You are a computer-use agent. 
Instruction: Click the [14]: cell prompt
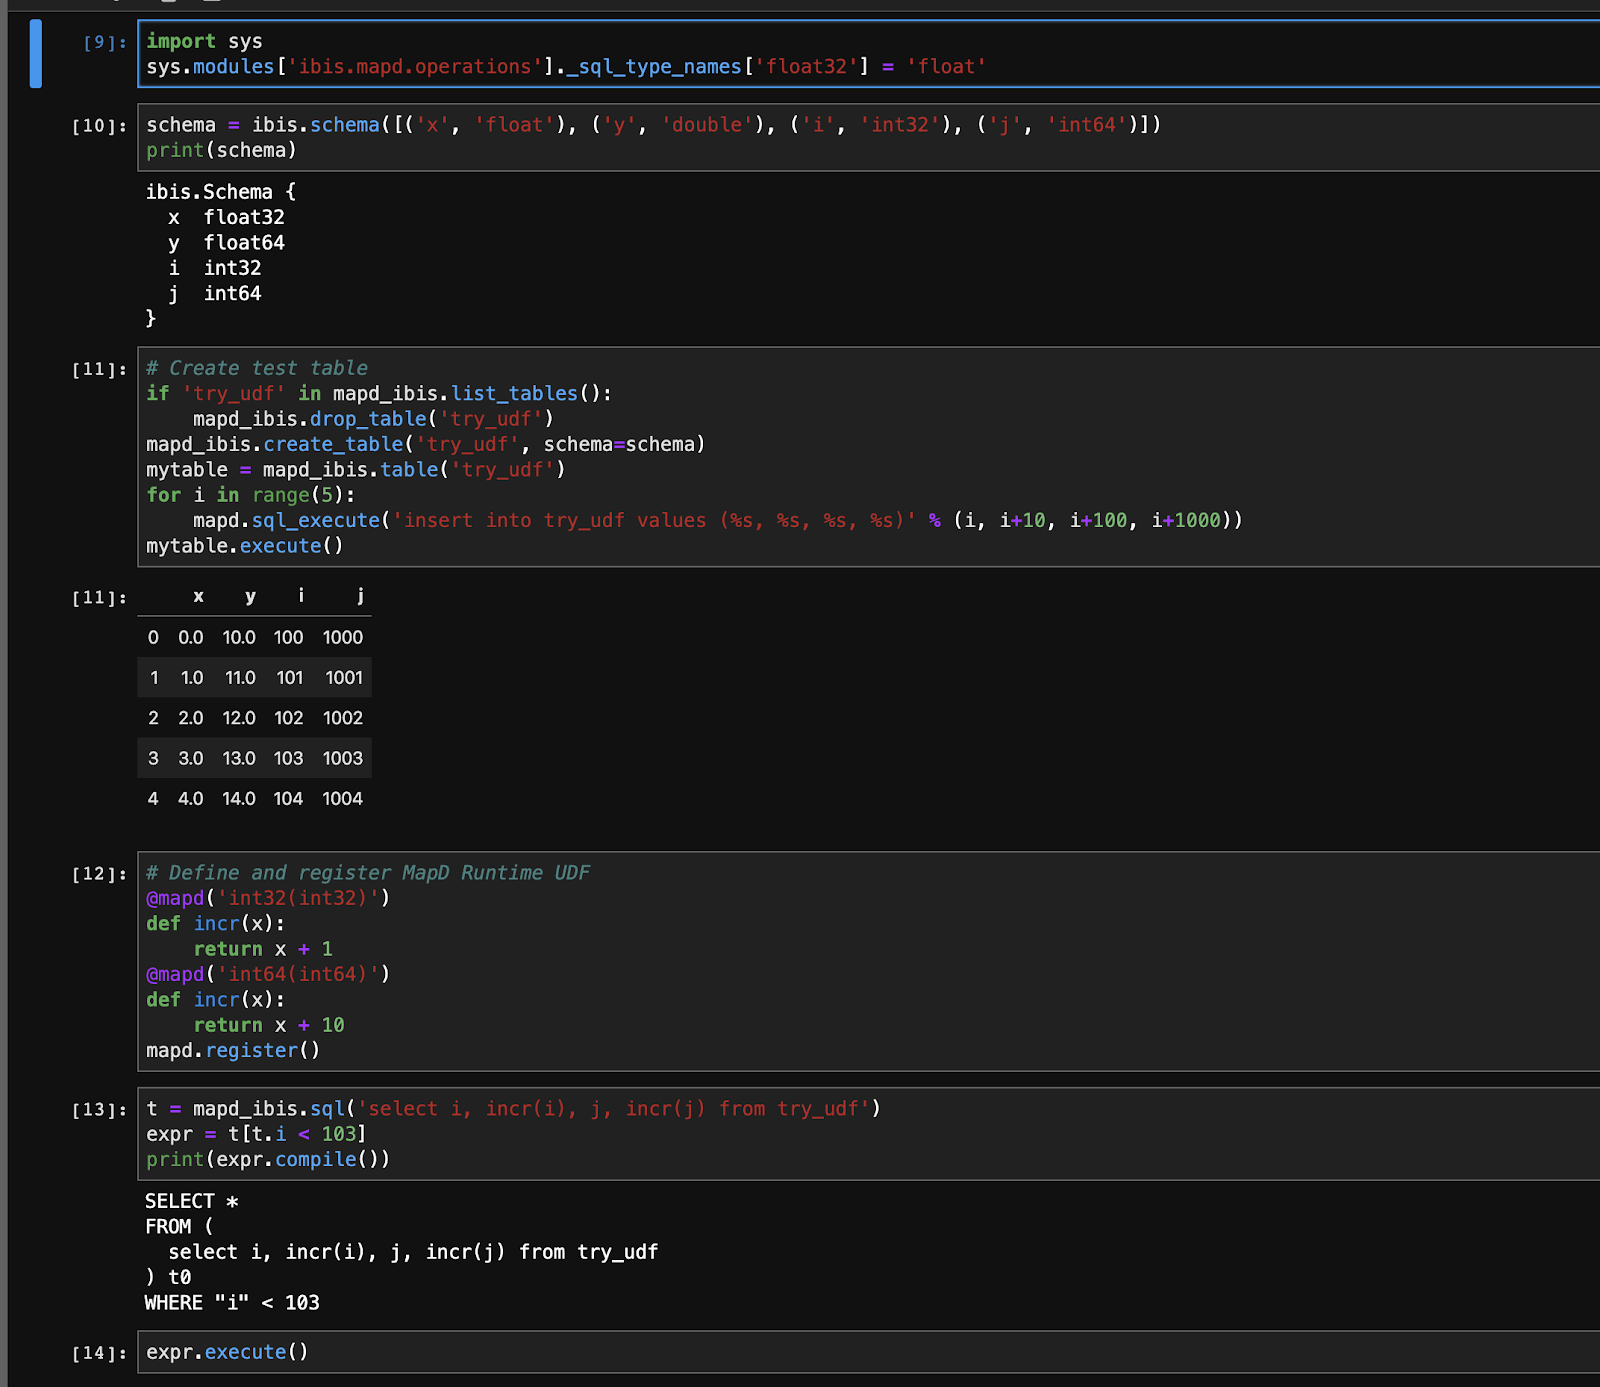(99, 1353)
